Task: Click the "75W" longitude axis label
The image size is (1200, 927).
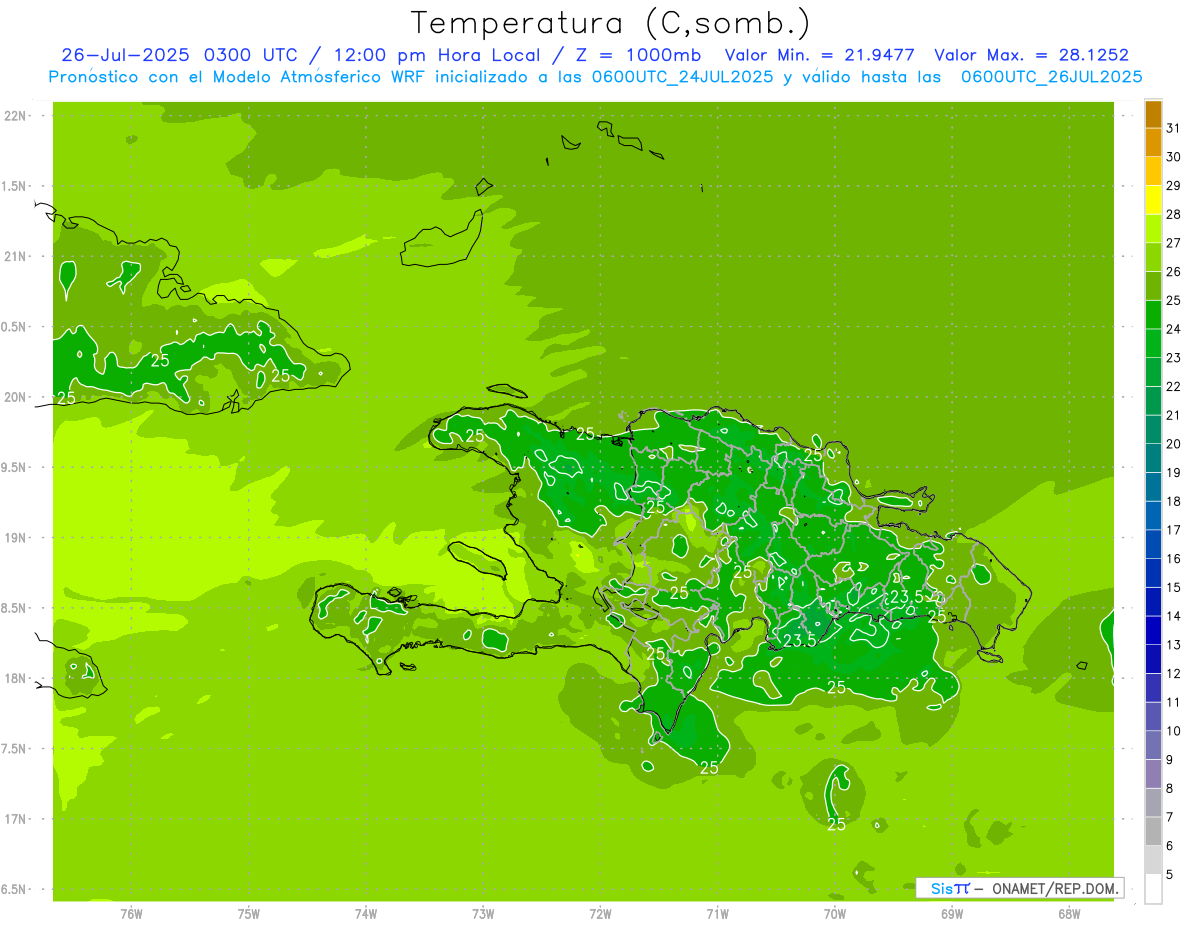Action: [x=249, y=914]
